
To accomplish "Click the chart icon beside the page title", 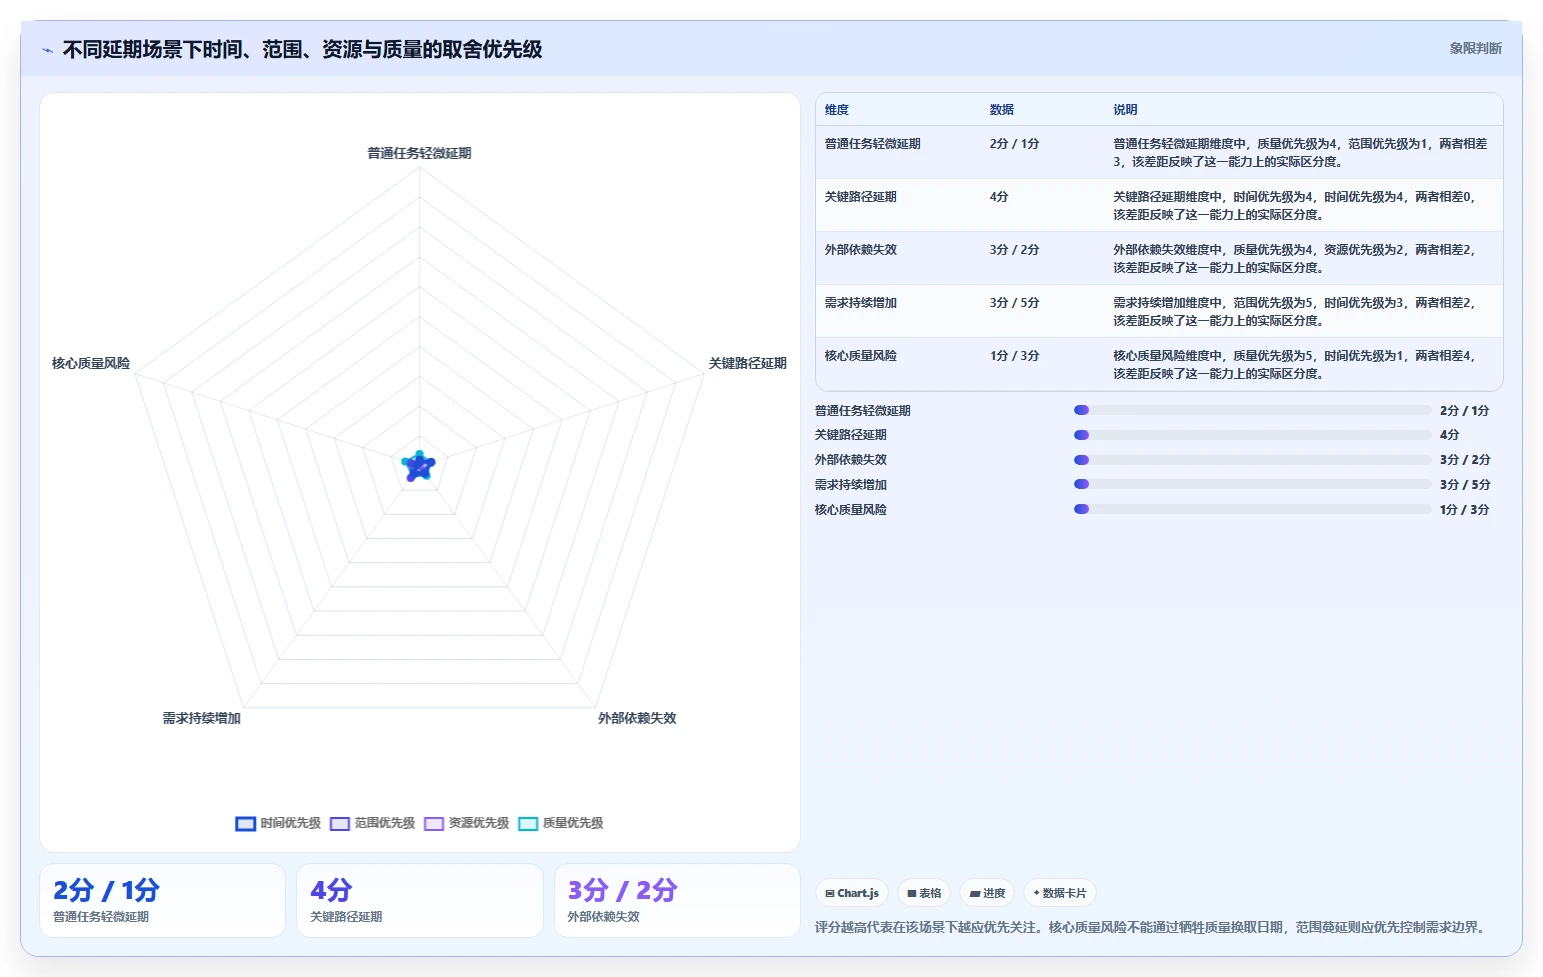I will (47, 50).
